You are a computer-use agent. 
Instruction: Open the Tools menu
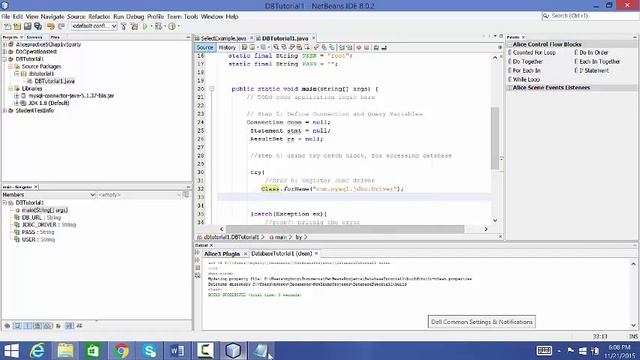[x=191, y=17]
